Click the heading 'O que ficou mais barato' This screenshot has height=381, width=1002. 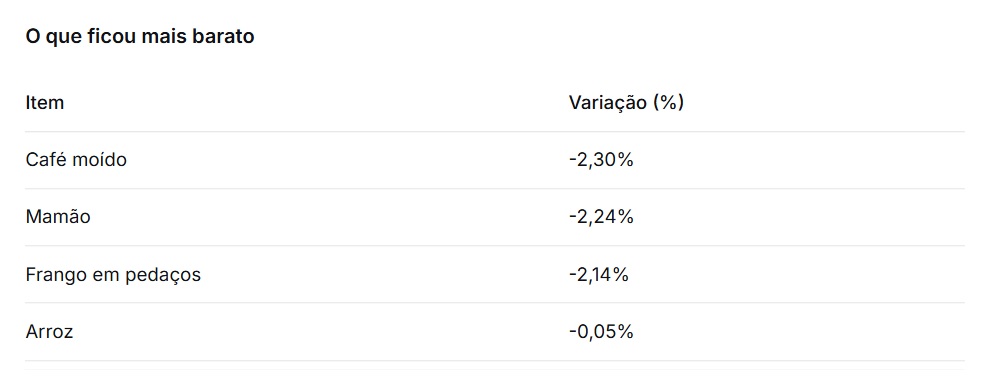coord(140,36)
